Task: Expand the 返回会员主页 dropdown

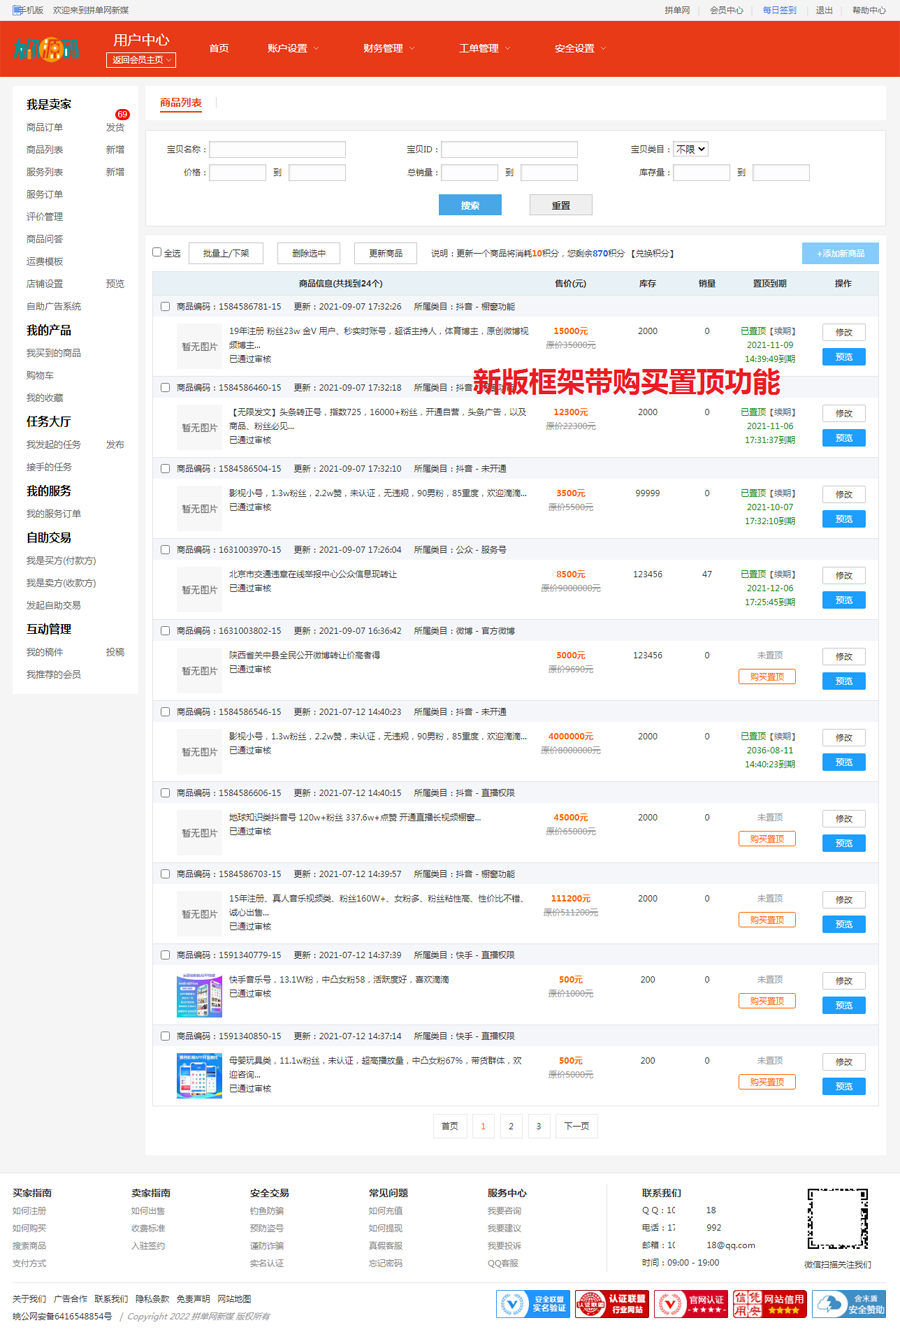Action: pos(141,60)
